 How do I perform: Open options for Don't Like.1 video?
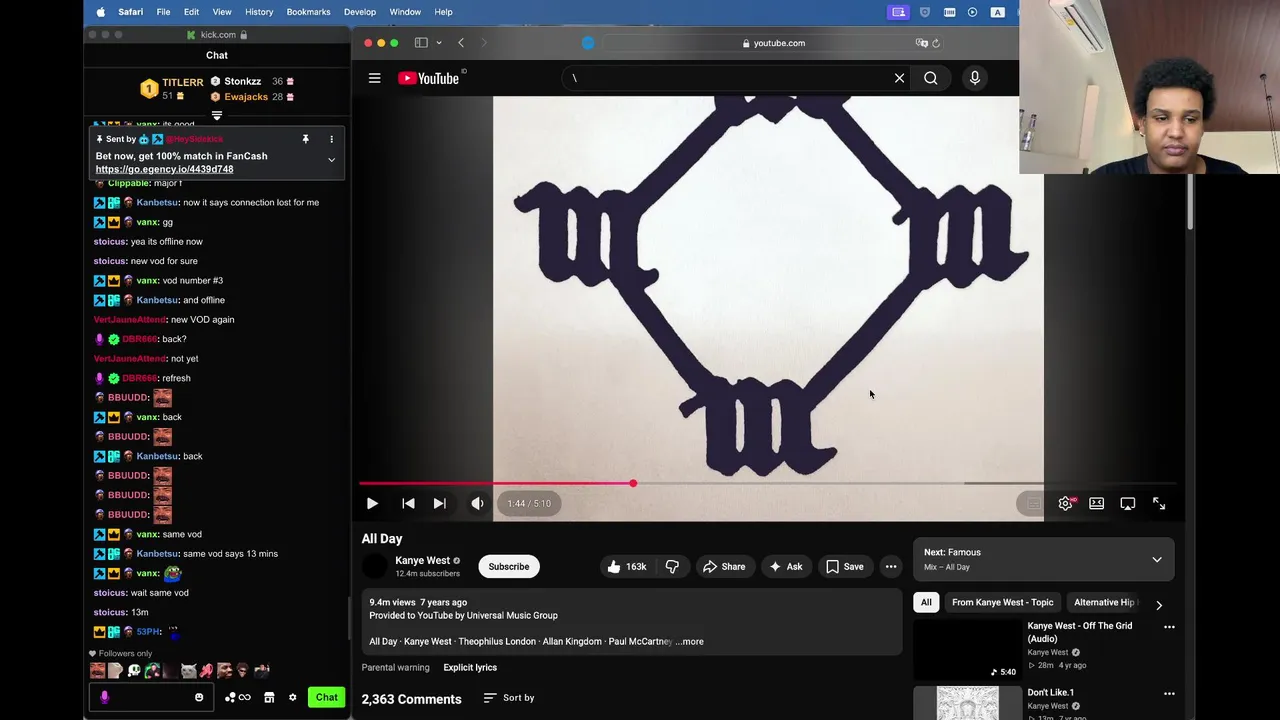1169,693
